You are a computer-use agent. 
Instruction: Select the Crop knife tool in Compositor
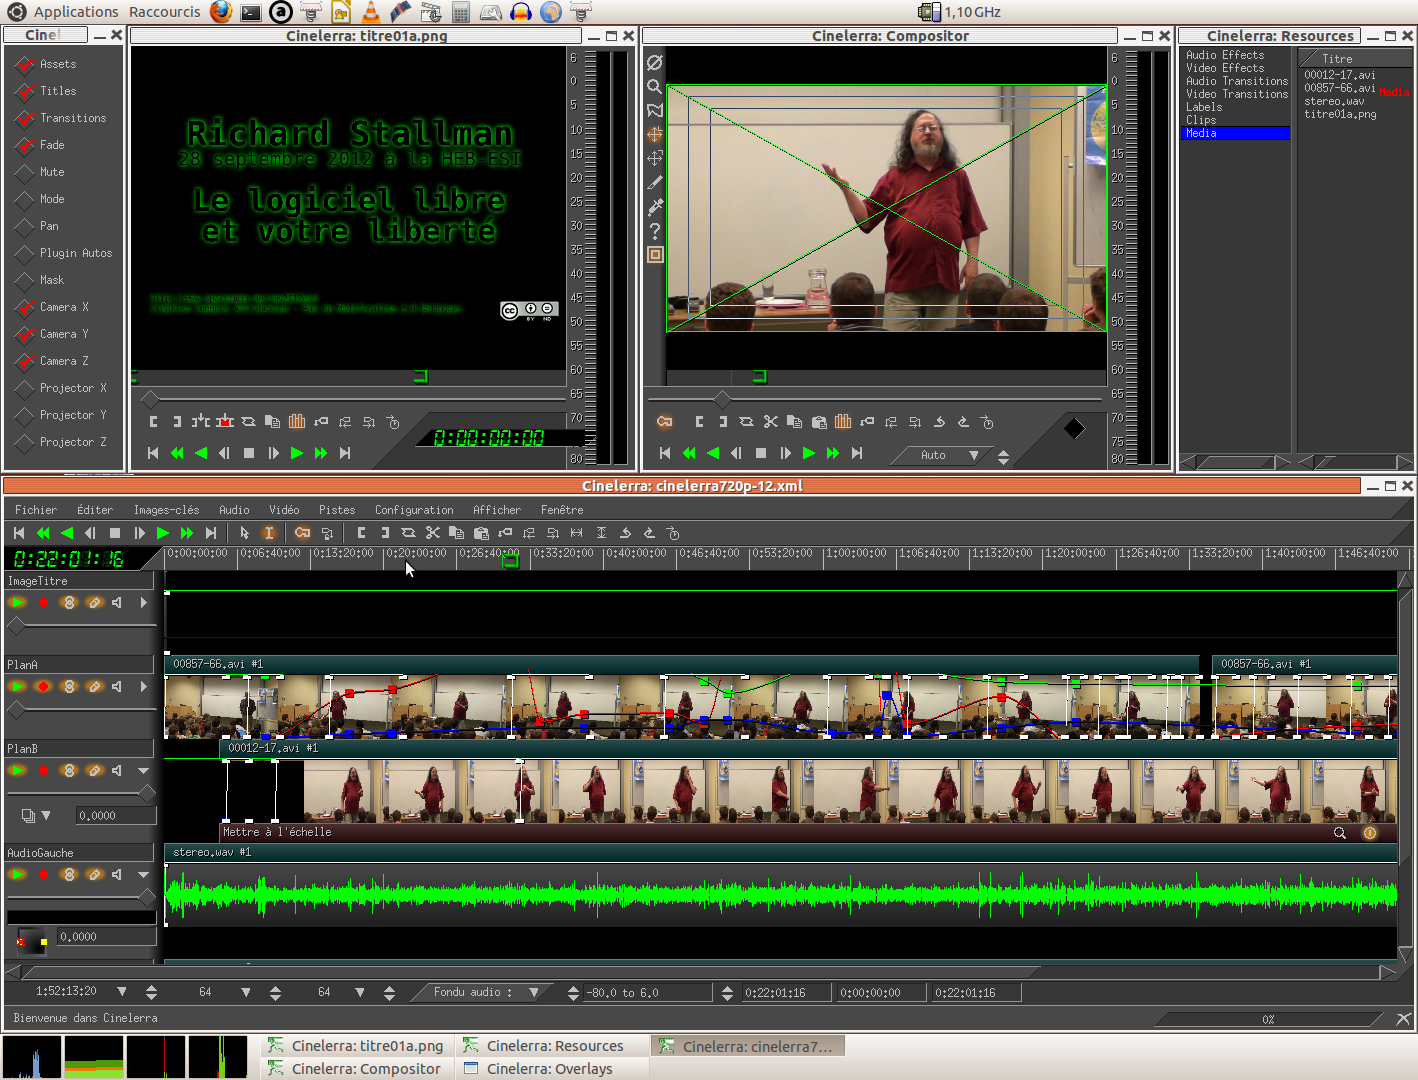coord(655,182)
